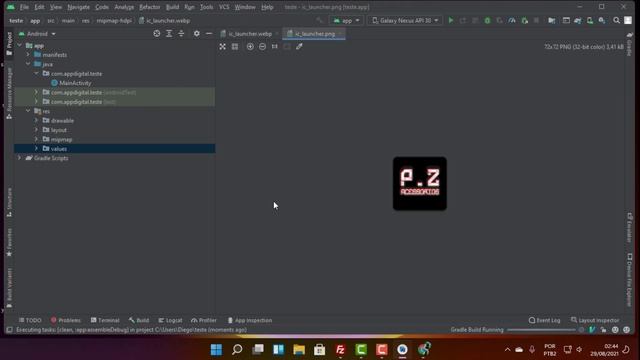The height and width of the screenshot is (360, 640).
Task: Open the Refactor menu
Action: point(150,7)
